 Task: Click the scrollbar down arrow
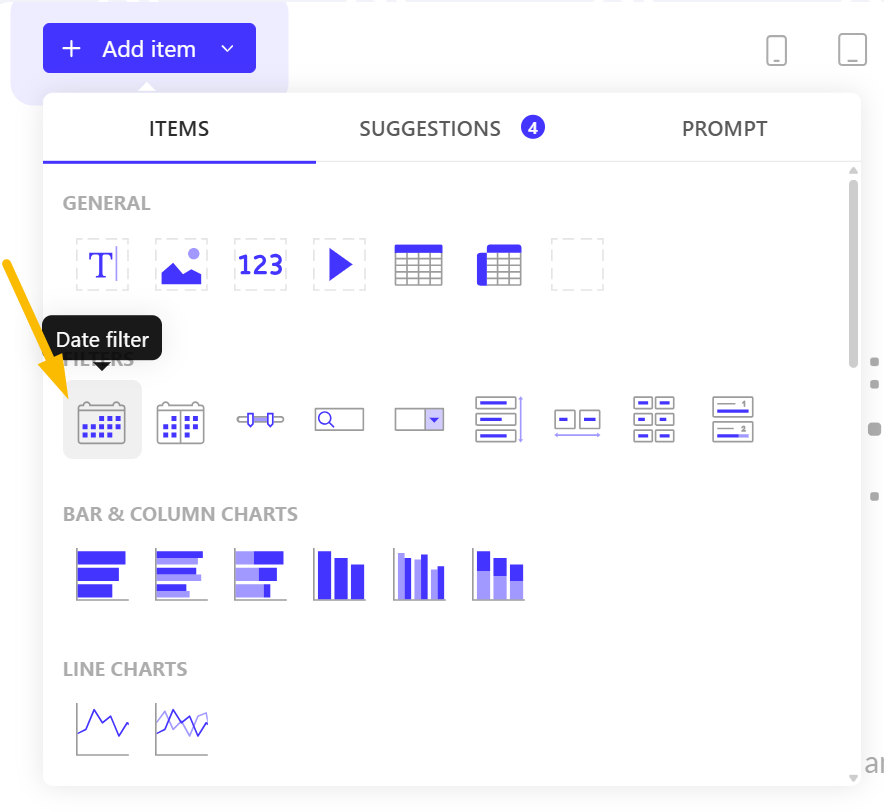point(854,778)
